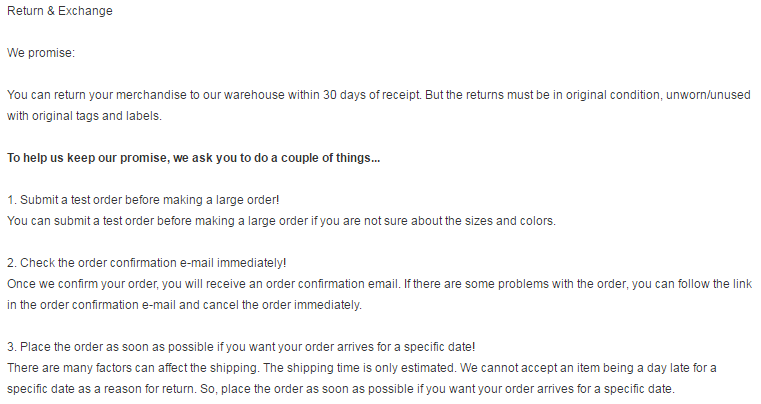761x404 pixels.
Task: Click the line "with original tags and labels."
Action: 84,115
